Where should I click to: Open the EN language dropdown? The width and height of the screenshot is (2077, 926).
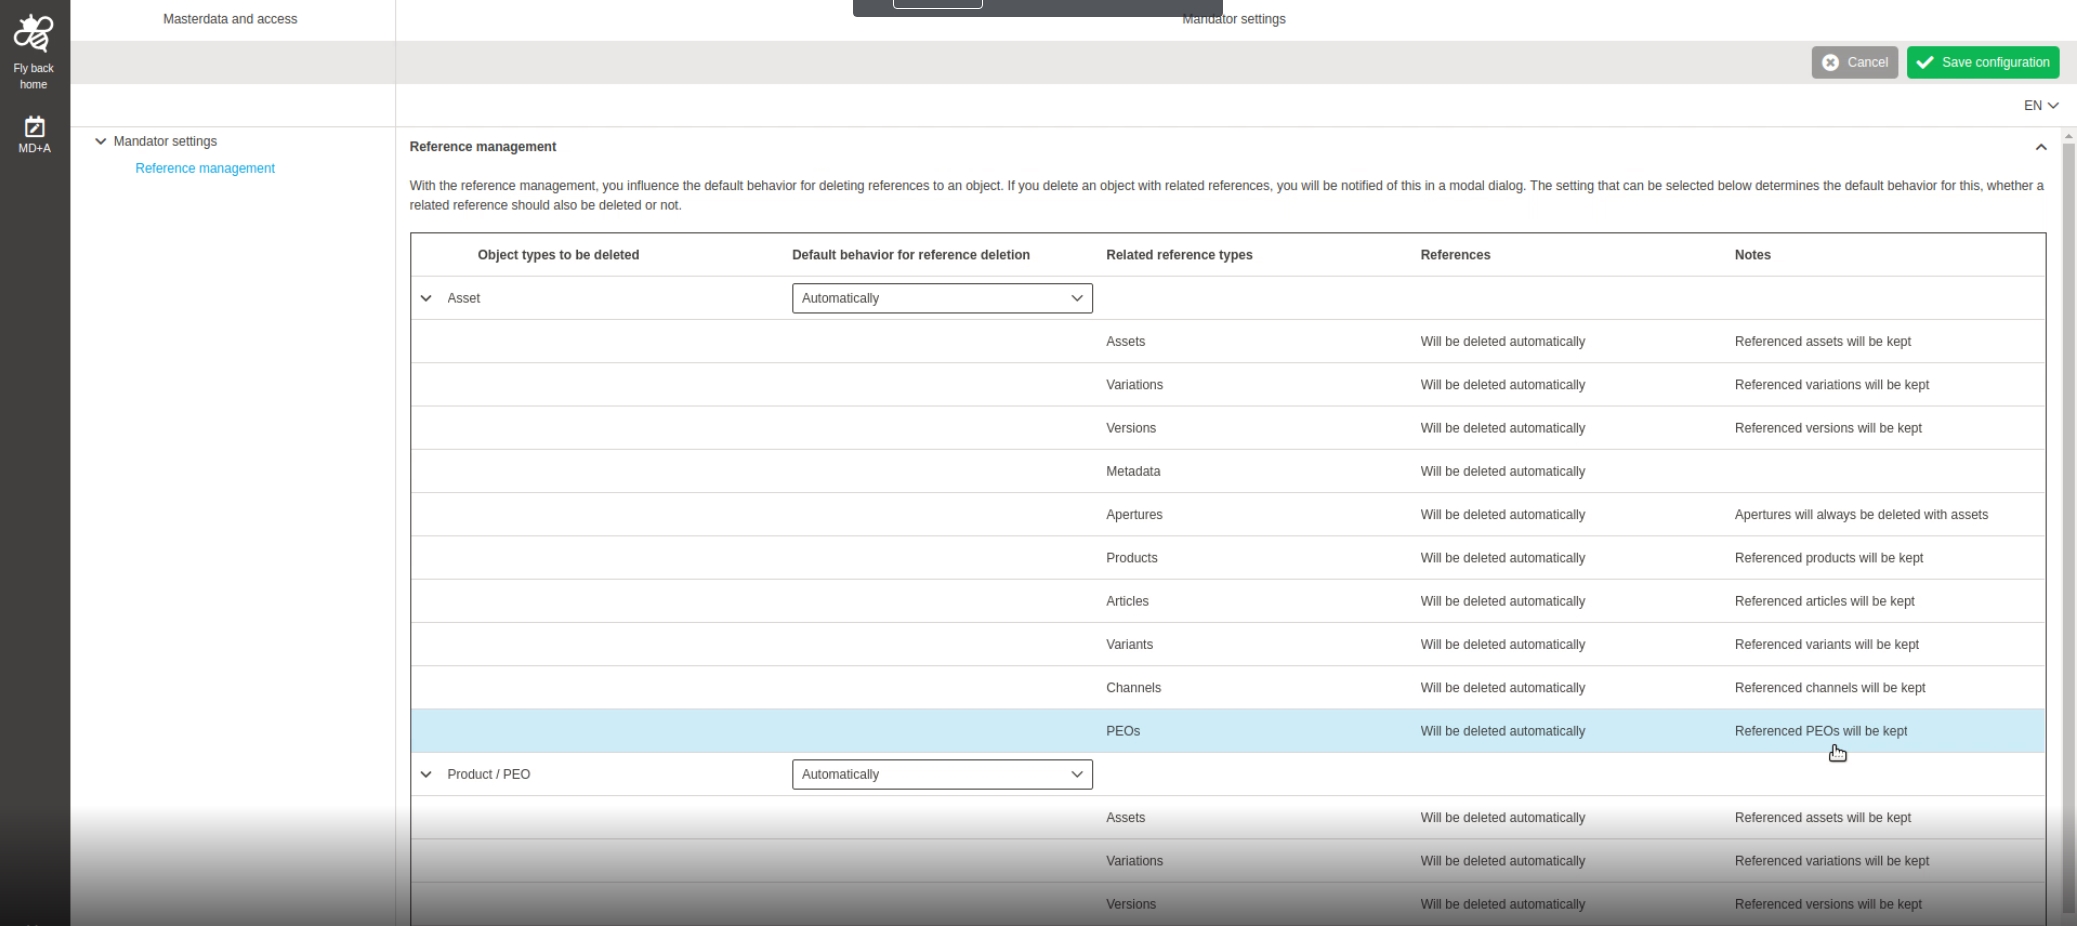tap(2041, 105)
